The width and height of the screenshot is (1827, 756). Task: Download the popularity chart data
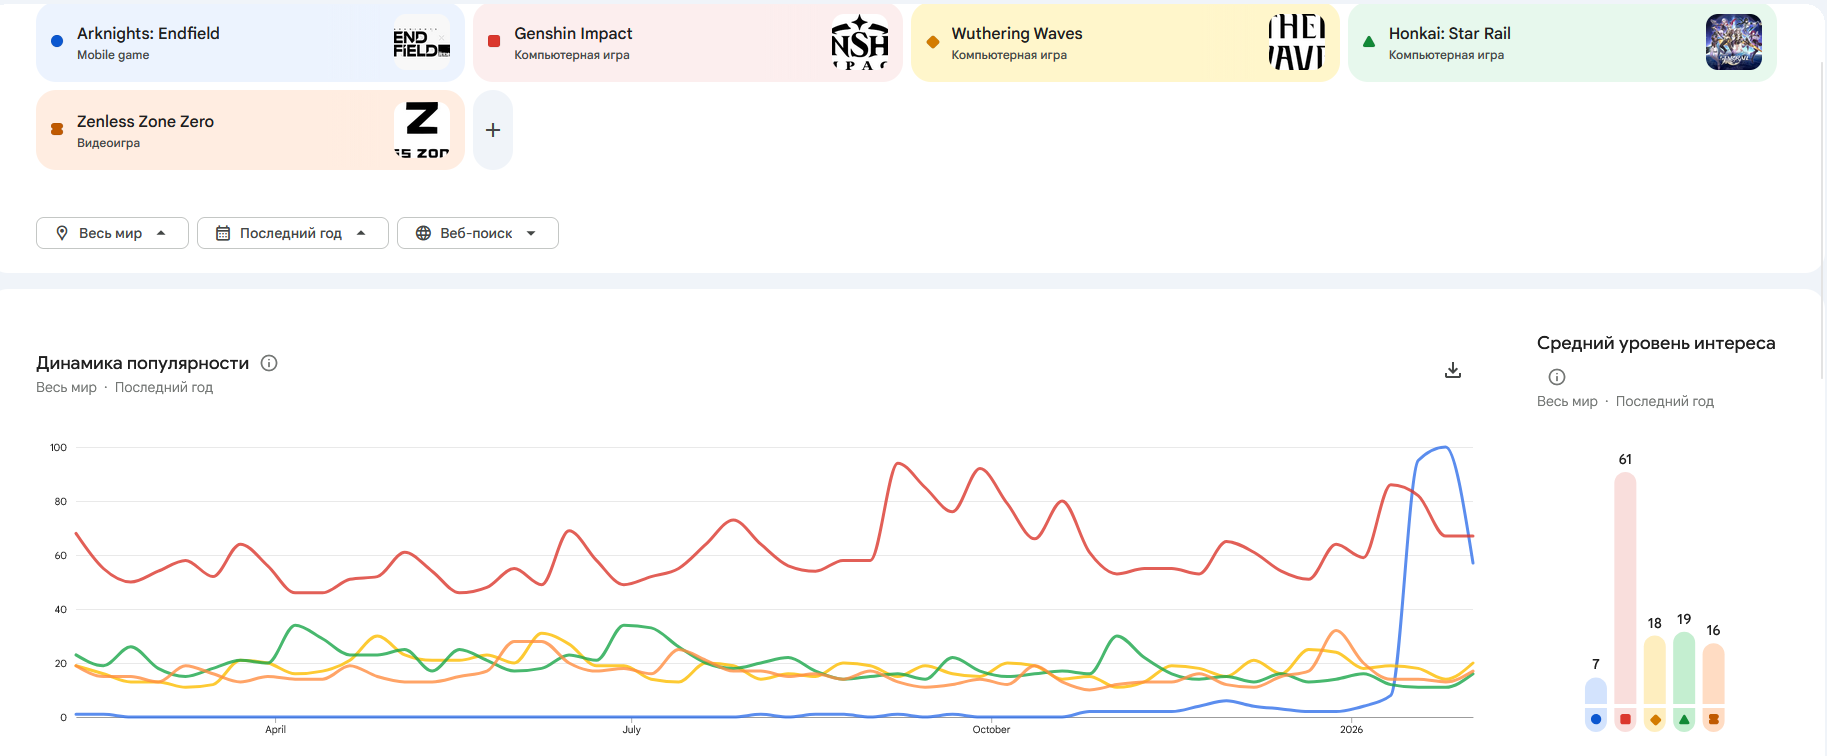(x=1453, y=370)
